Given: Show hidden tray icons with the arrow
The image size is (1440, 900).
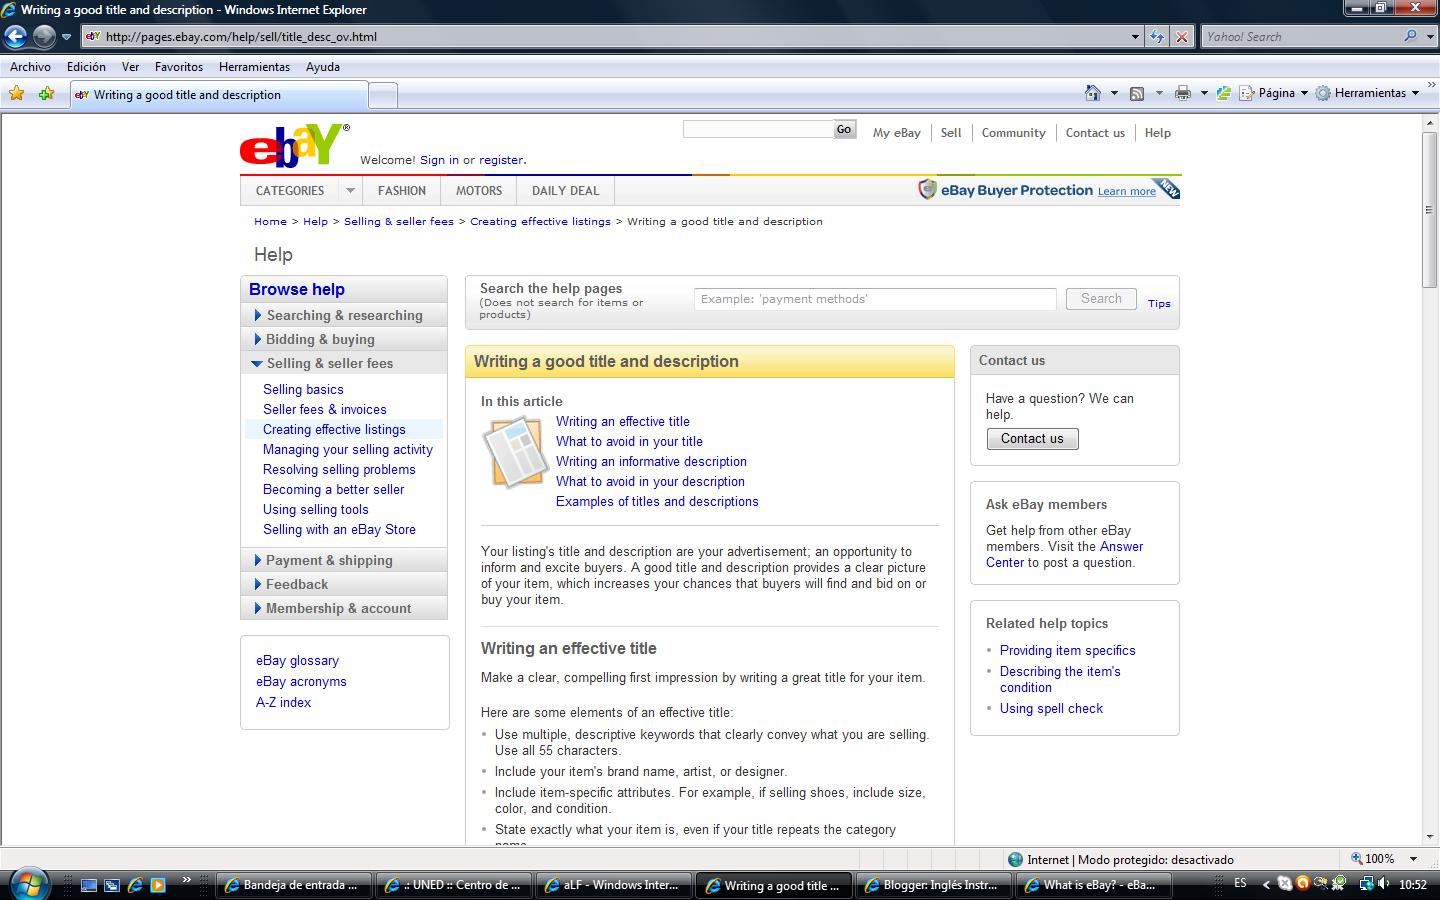Looking at the screenshot, I should (1266, 884).
